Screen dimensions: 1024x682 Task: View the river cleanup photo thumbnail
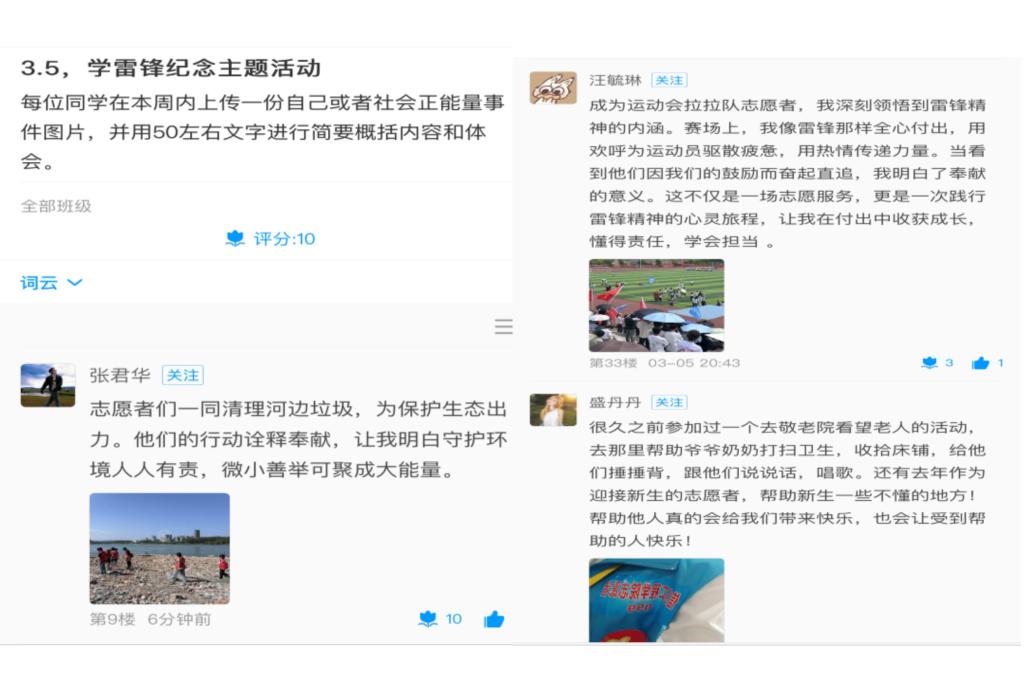click(159, 548)
